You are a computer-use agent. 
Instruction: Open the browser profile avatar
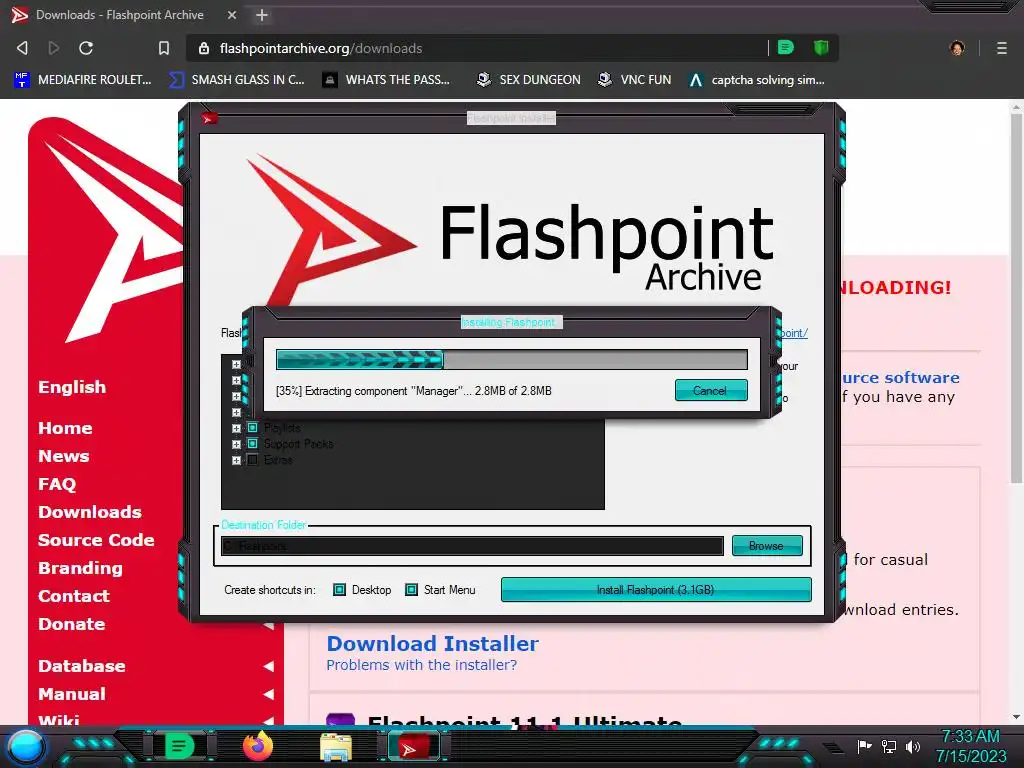[957, 48]
